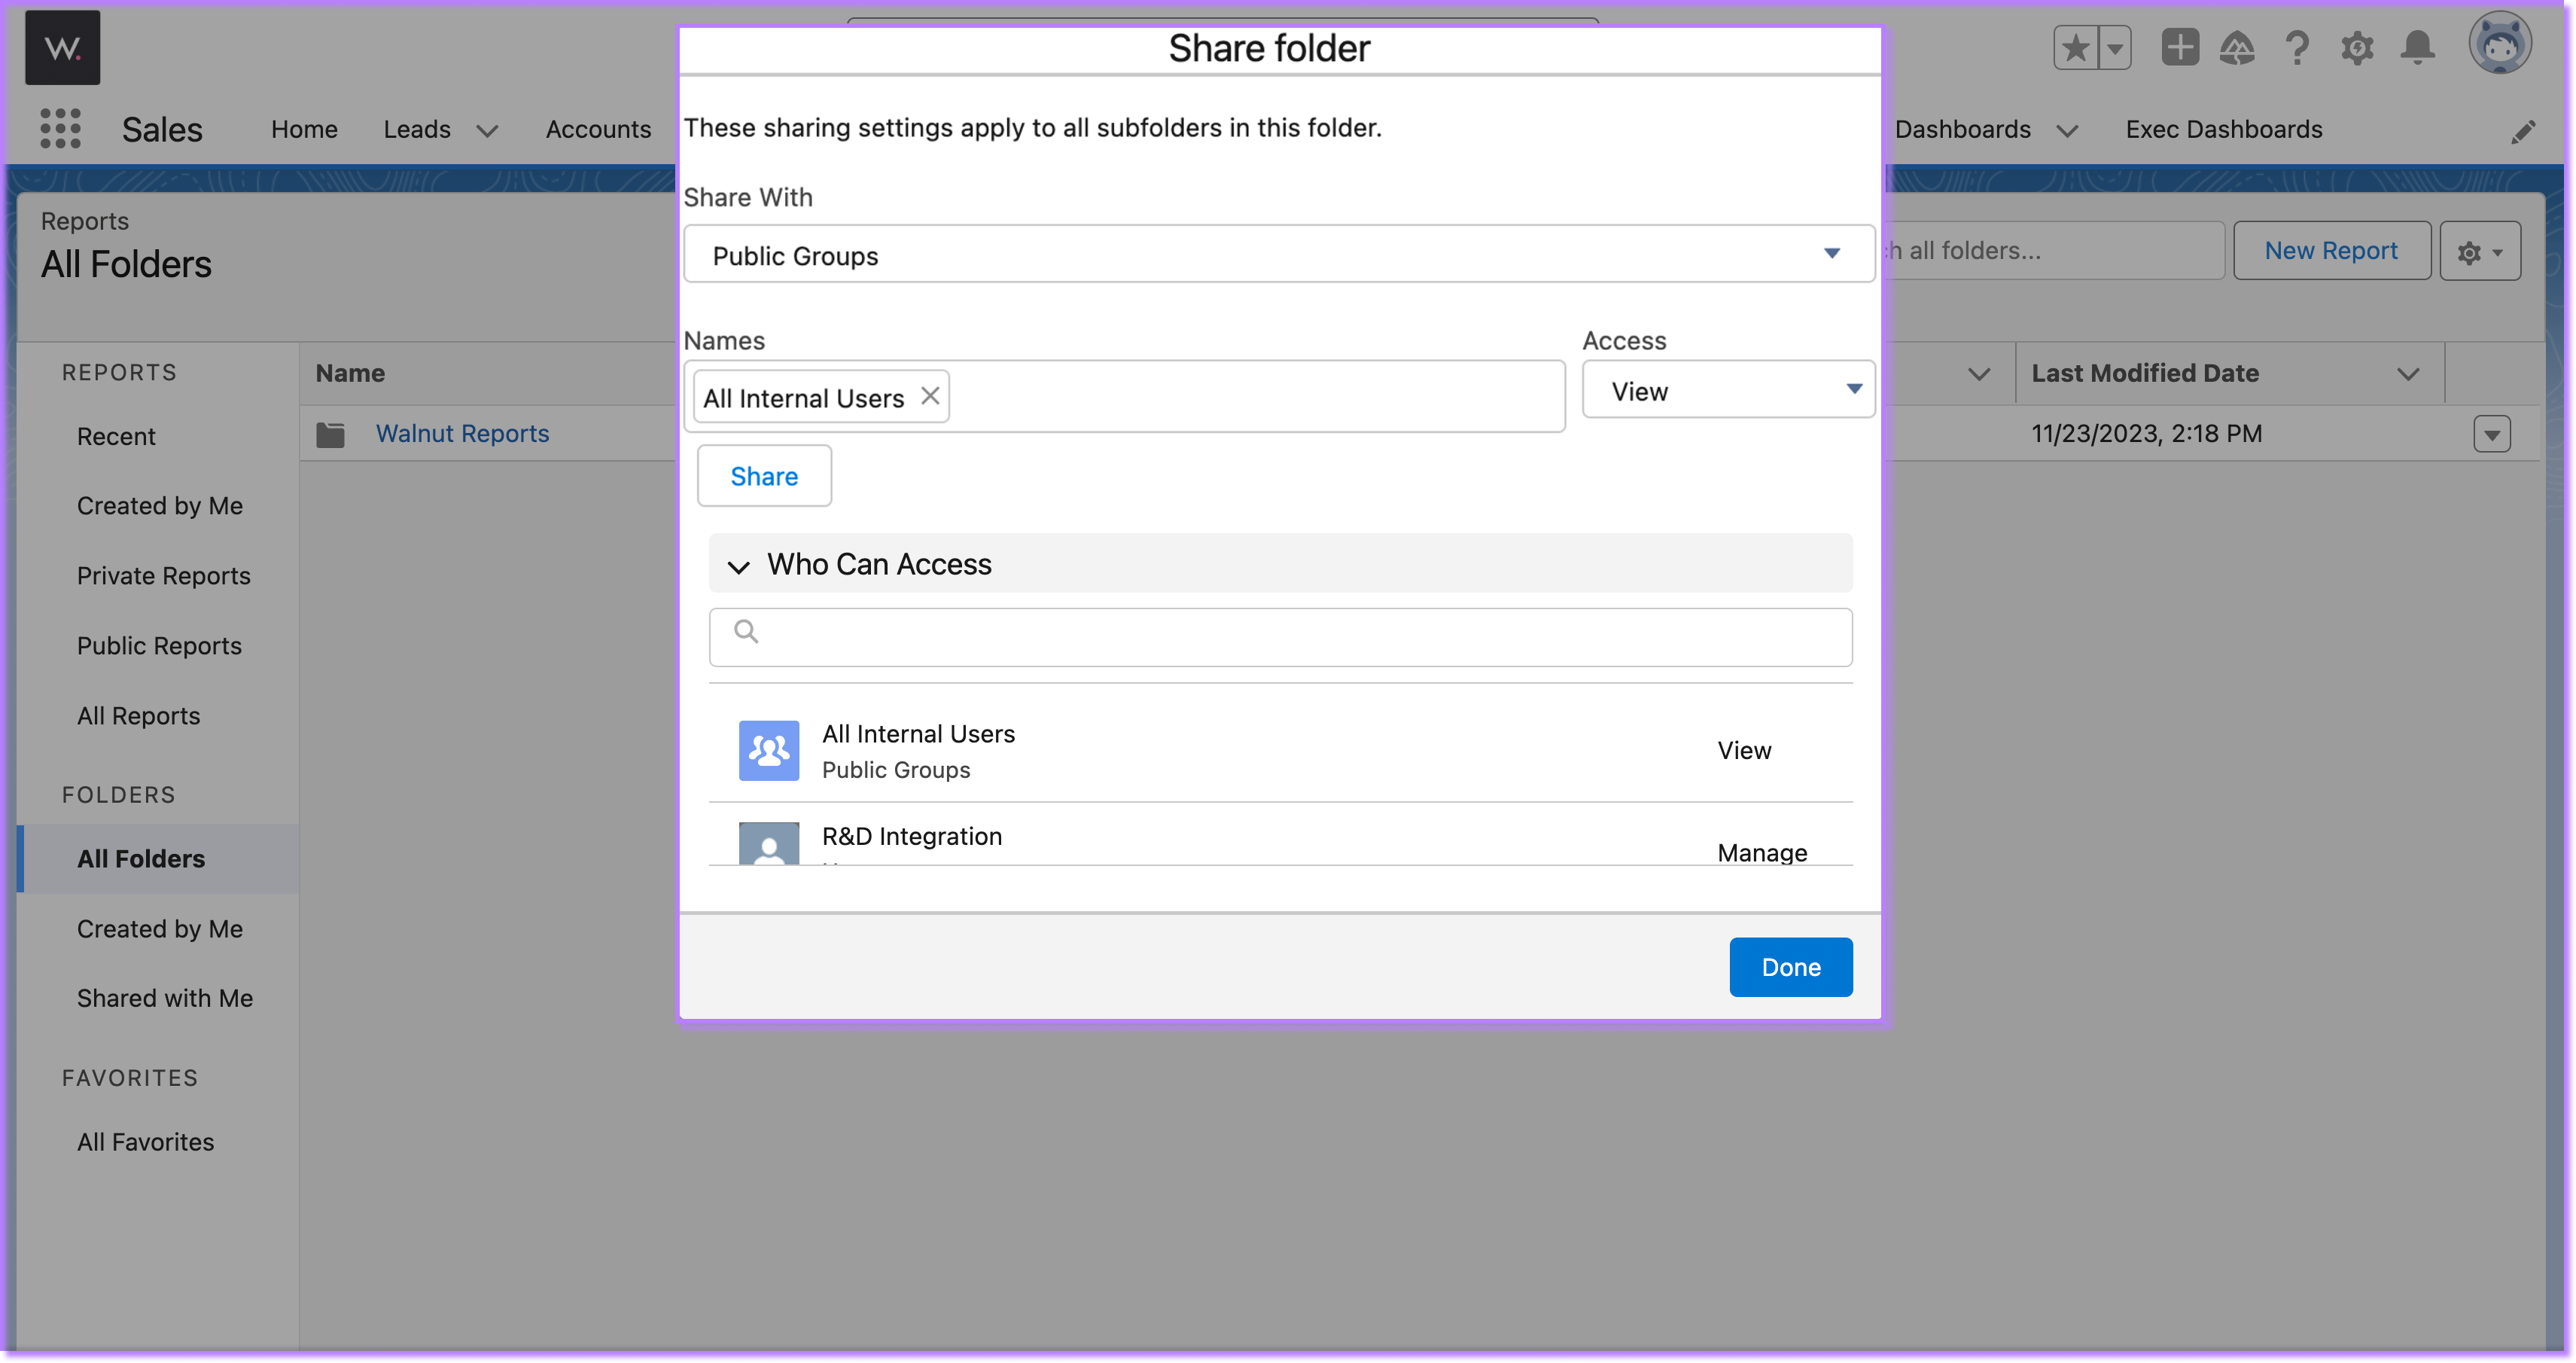Select Created by Me under Folders
Viewport: 2576px width, 1363px height.
click(x=160, y=929)
